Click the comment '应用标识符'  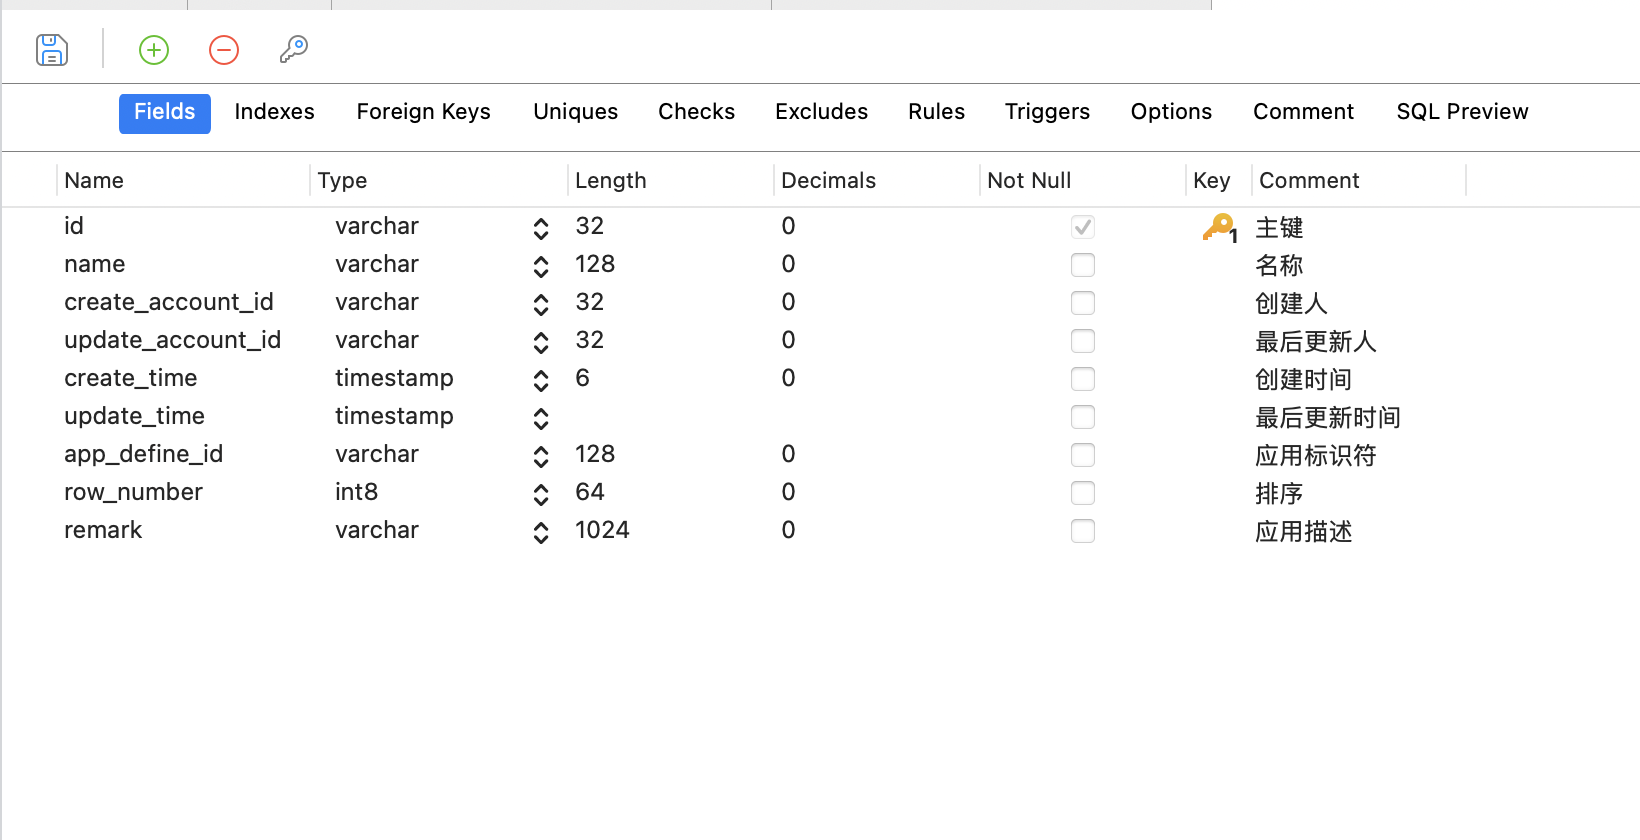point(1316,456)
